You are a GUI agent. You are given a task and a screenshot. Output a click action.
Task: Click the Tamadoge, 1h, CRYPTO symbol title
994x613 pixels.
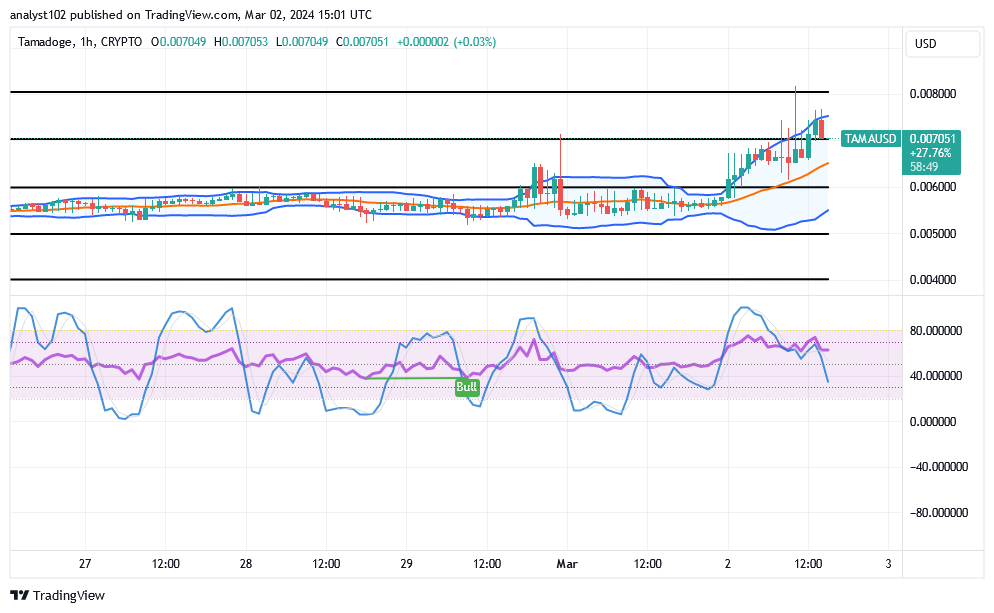click(x=80, y=42)
